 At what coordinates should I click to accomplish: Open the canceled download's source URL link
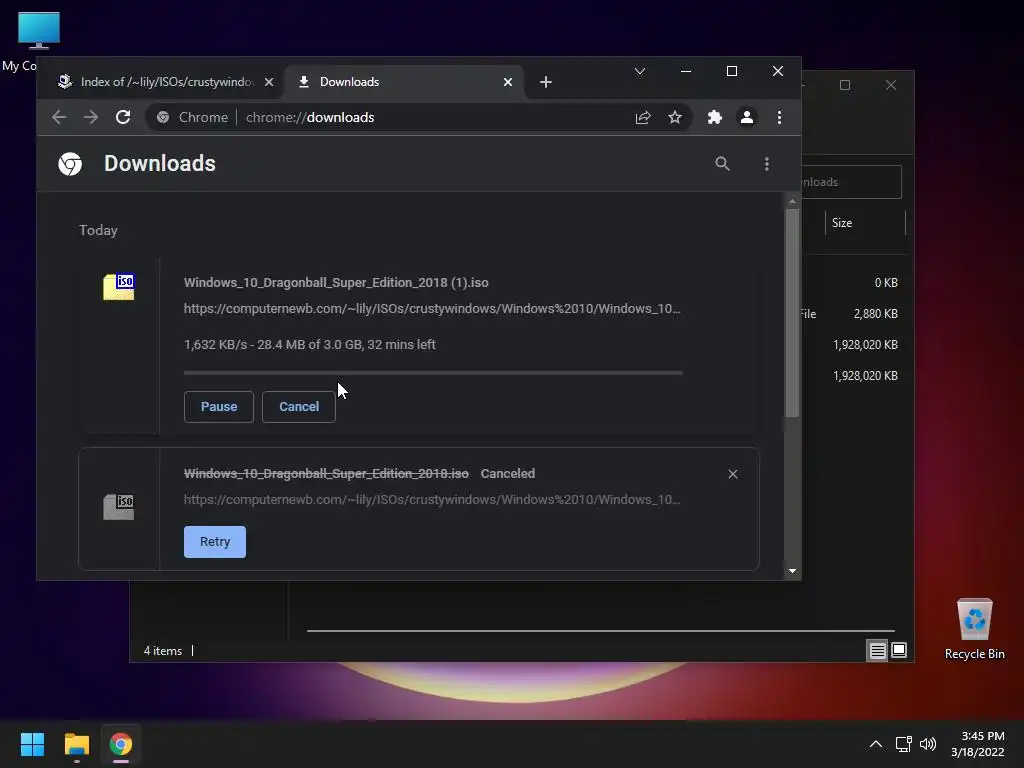click(x=432, y=500)
